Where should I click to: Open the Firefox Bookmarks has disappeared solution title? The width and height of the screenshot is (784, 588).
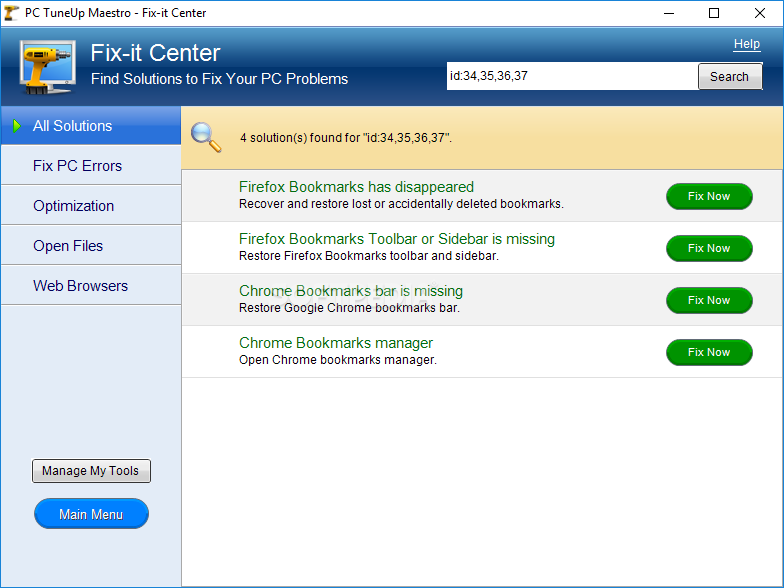356,187
